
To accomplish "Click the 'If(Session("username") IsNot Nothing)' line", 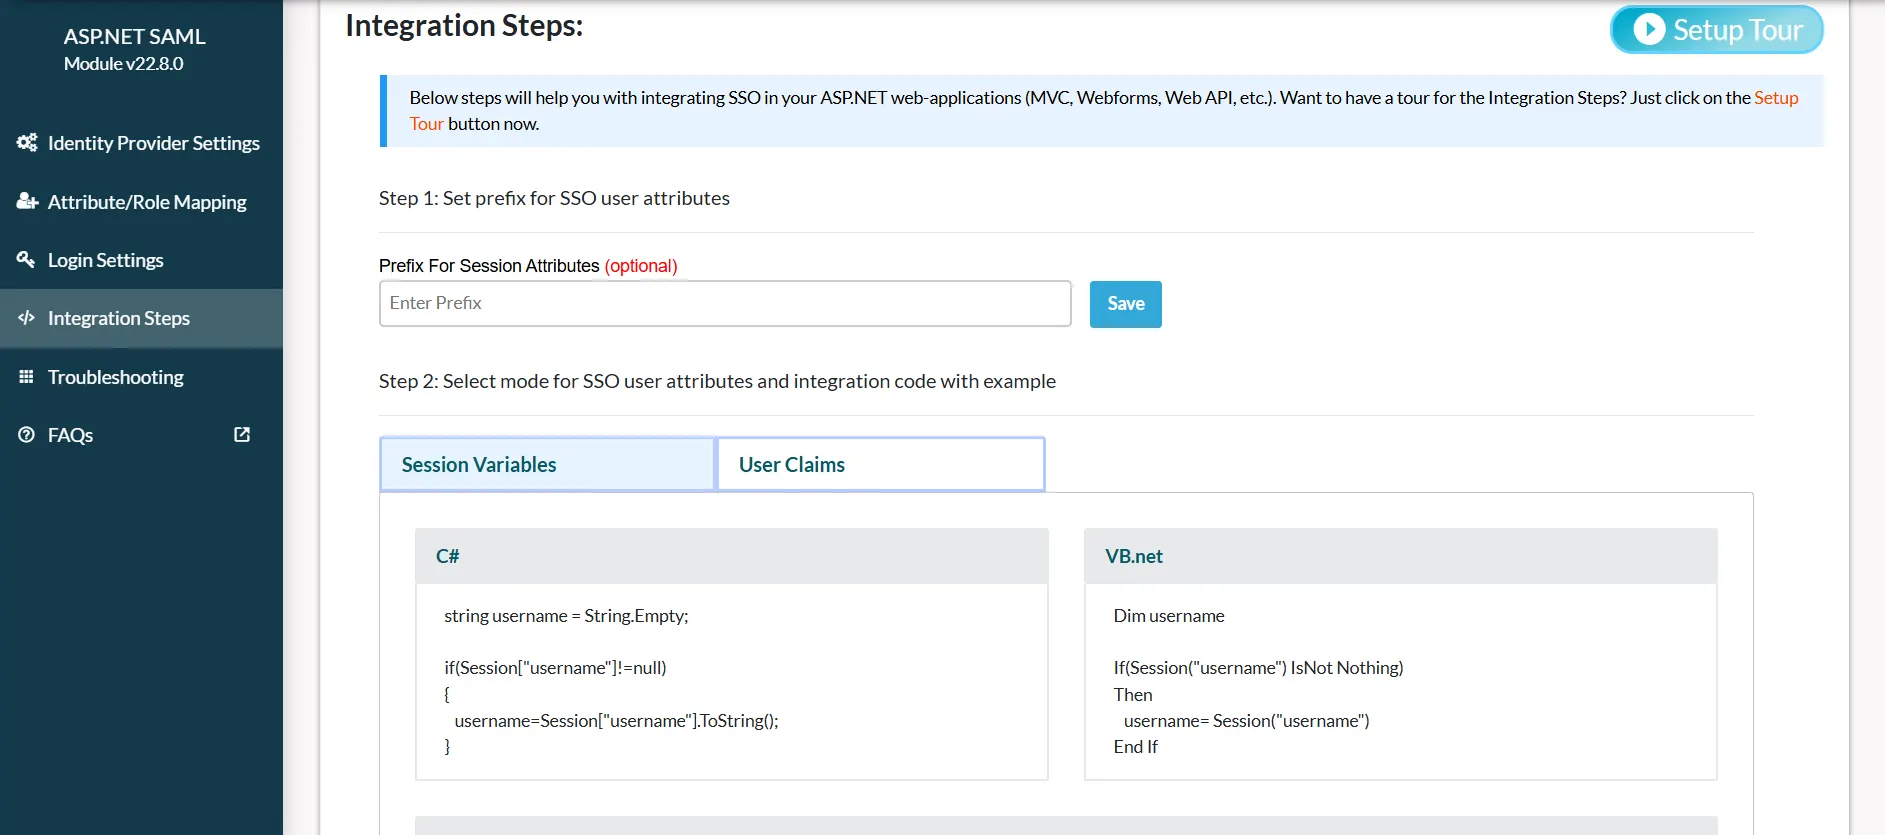I will [x=1258, y=668].
